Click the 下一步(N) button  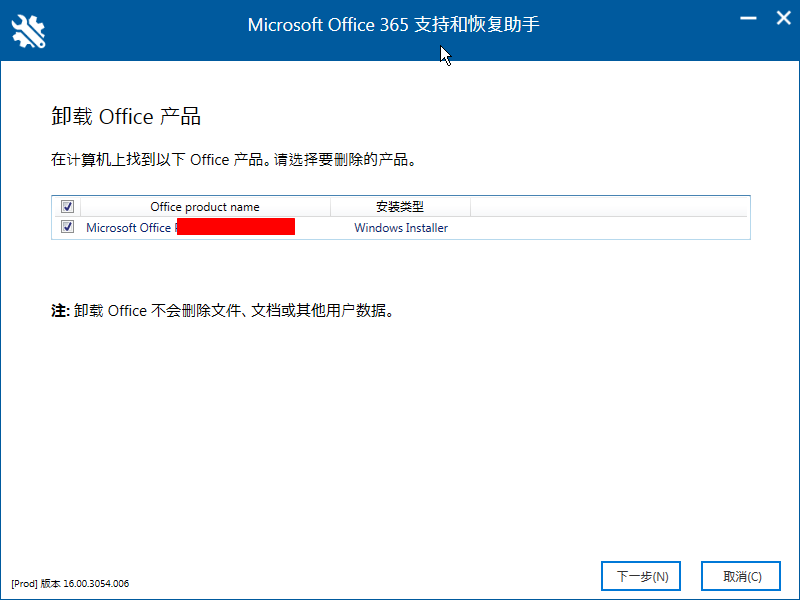coord(641,576)
